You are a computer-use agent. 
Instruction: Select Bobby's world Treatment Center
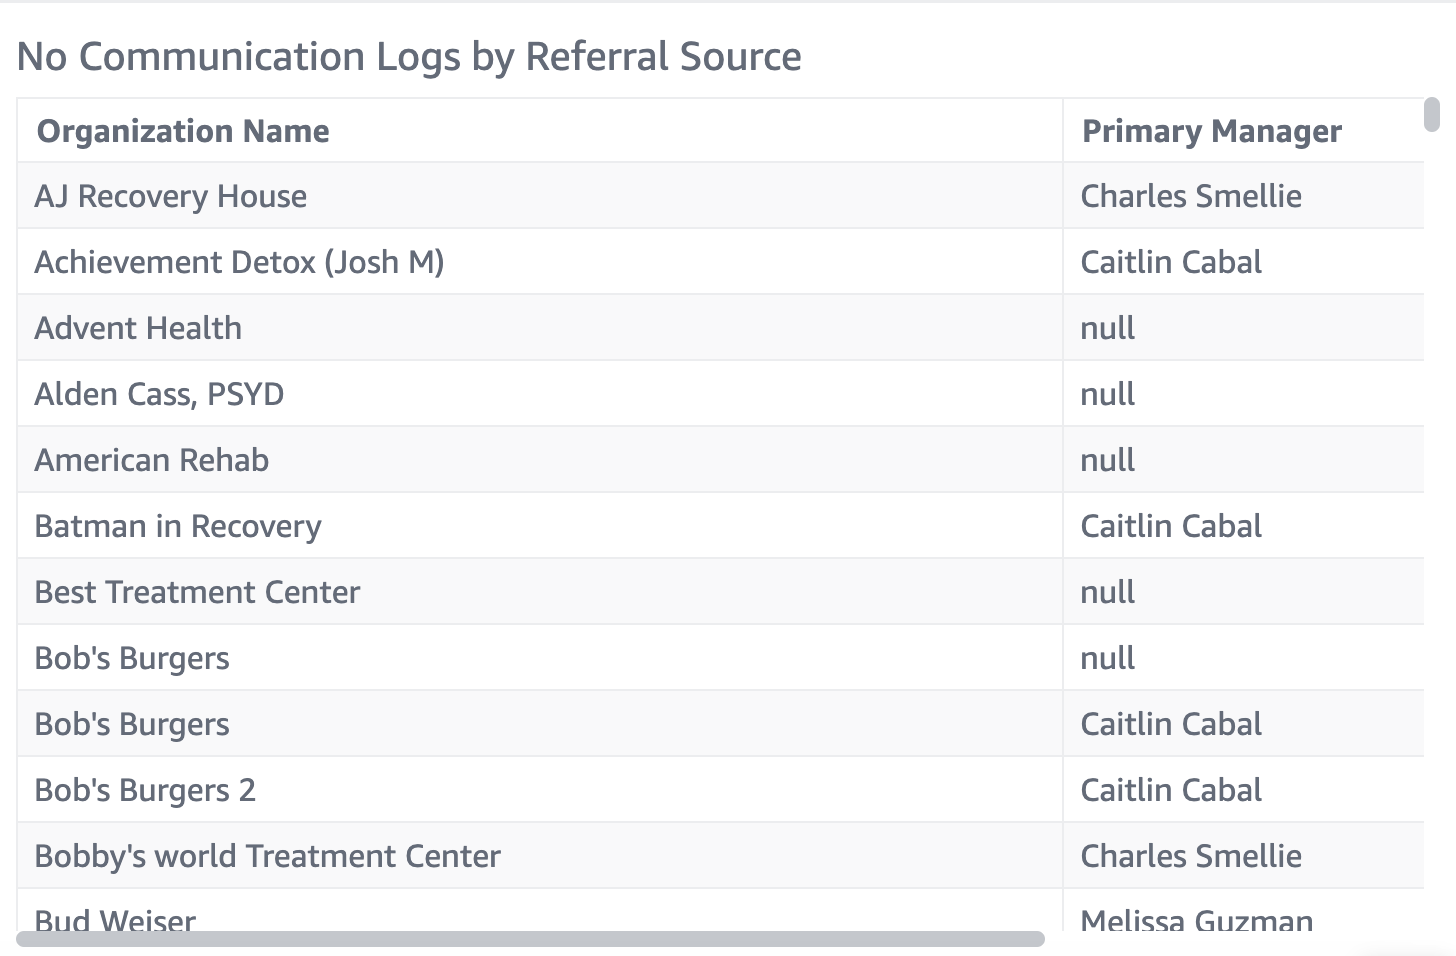point(266,855)
